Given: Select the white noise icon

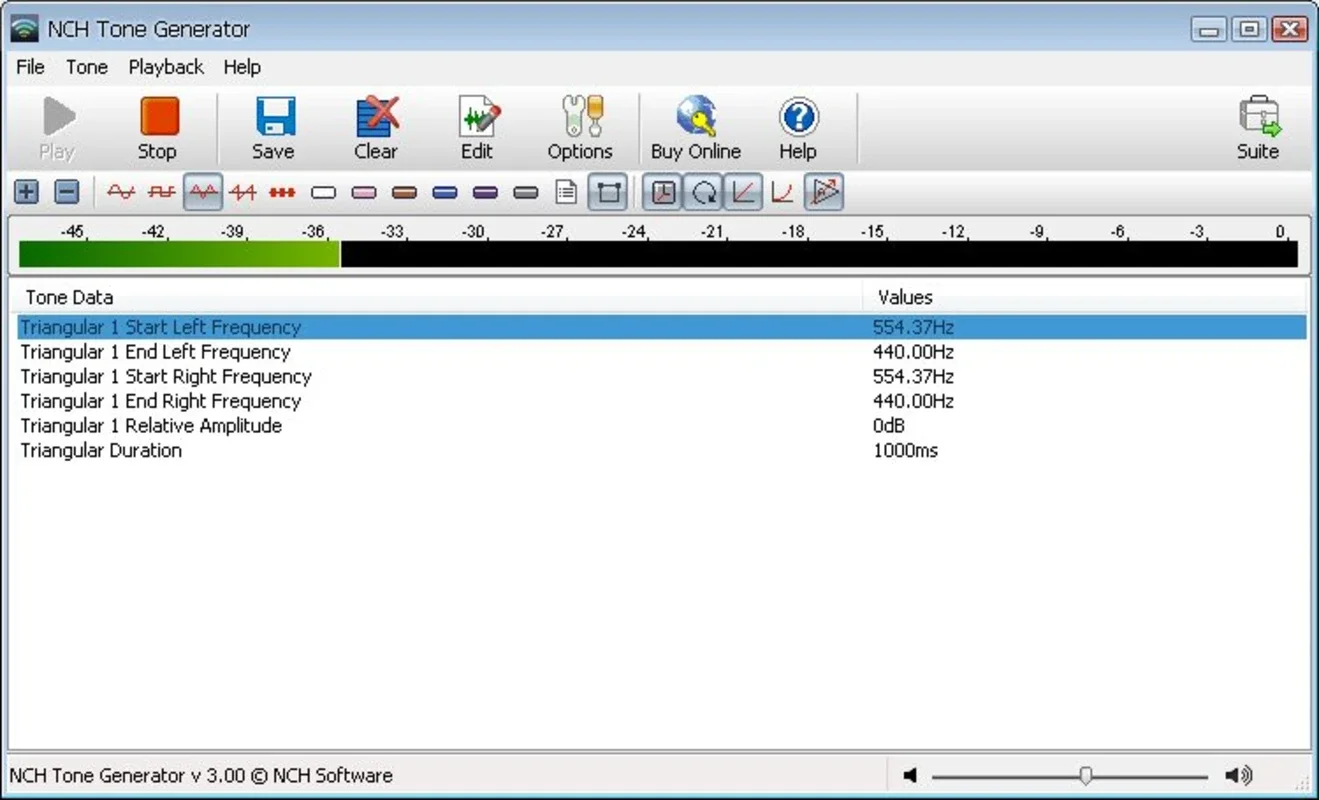Looking at the screenshot, I should [x=323, y=192].
